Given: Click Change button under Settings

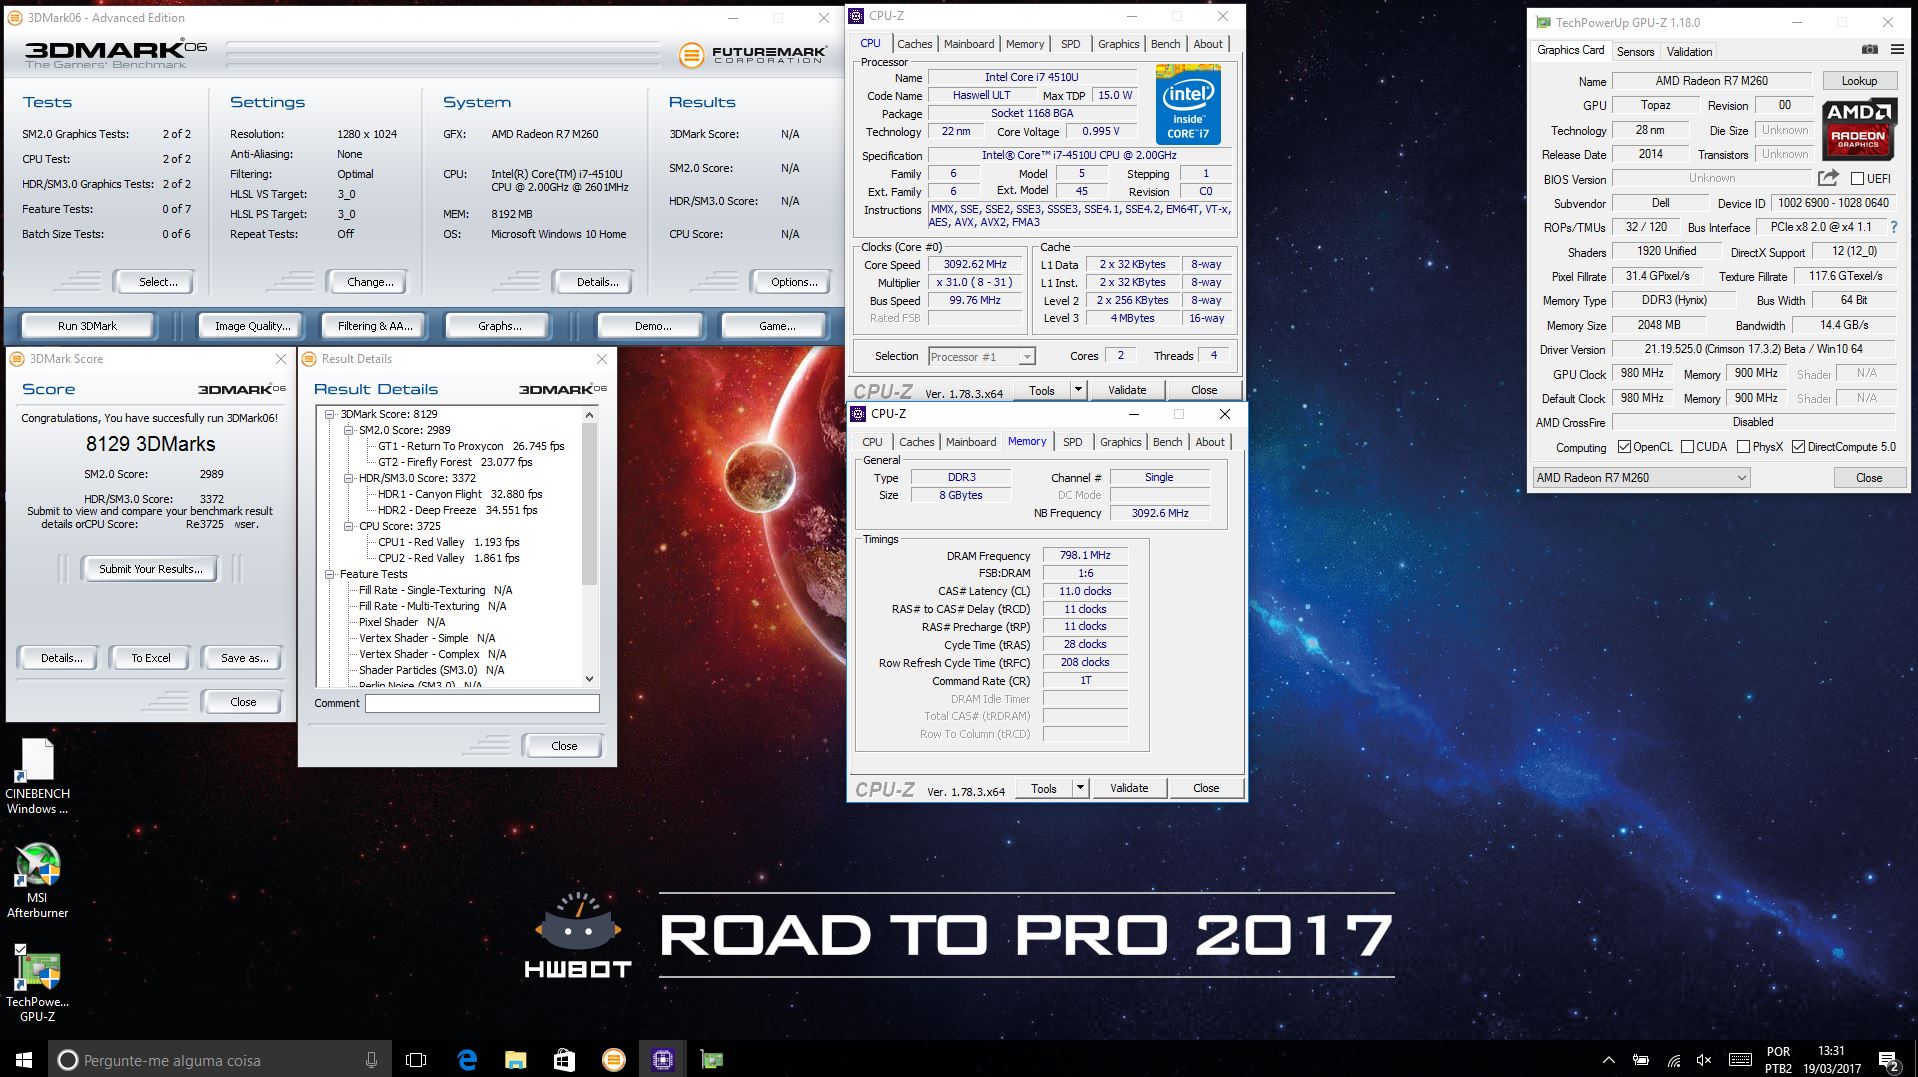Looking at the screenshot, I should pyautogui.click(x=370, y=282).
